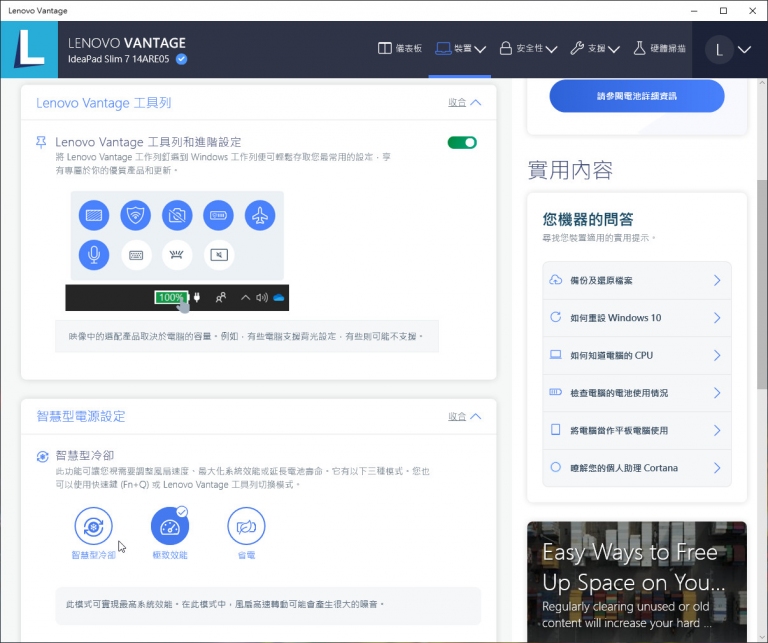This screenshot has width=768, height=643.
Task: Click the people icon in taskbar preview
Action: click(x=221, y=297)
